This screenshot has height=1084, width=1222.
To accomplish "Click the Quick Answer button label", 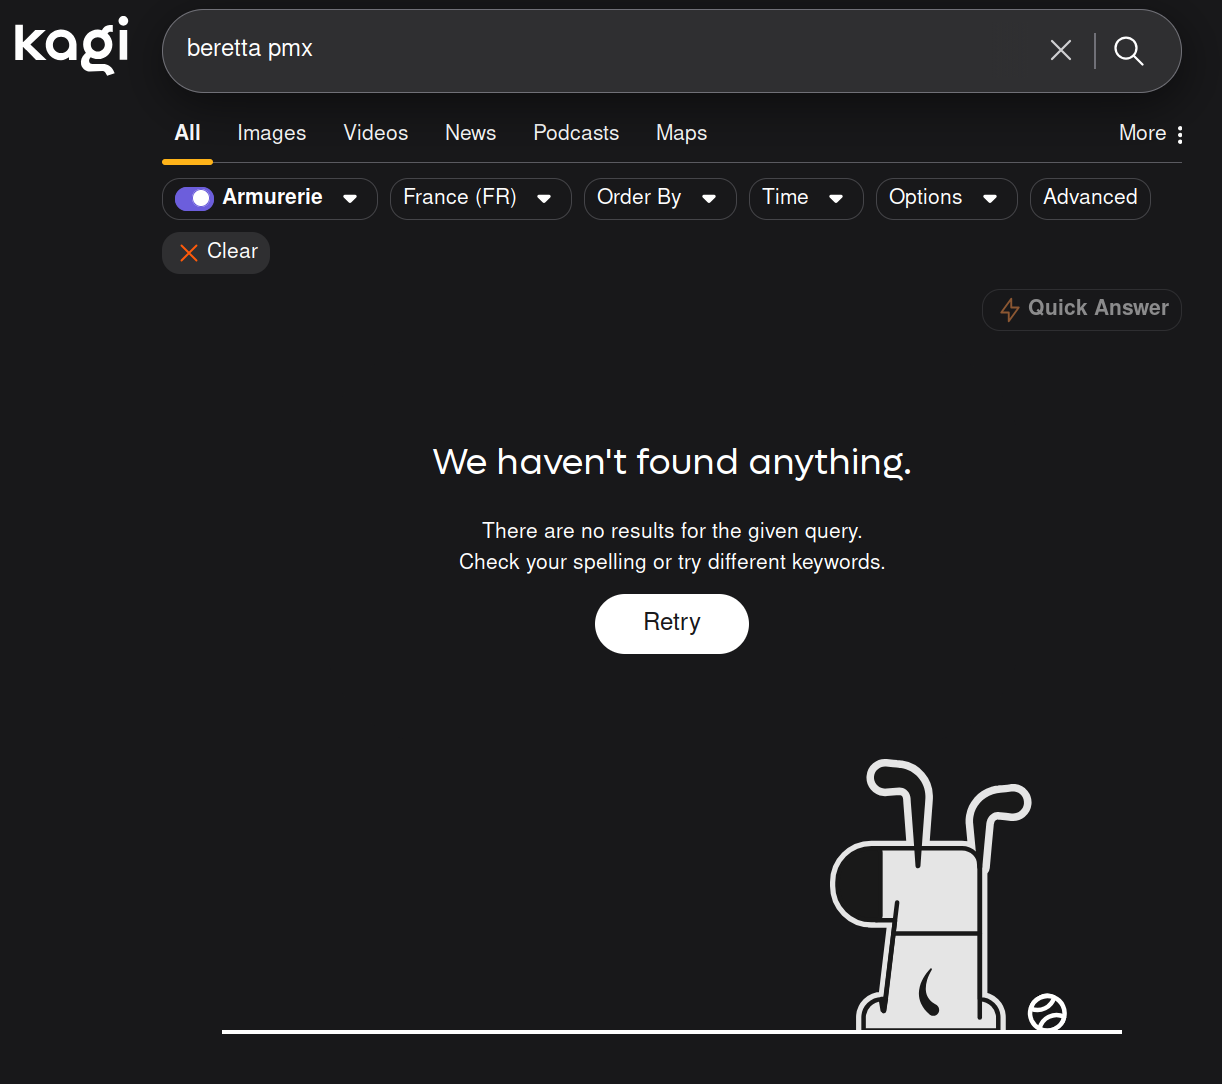I will tap(1098, 308).
